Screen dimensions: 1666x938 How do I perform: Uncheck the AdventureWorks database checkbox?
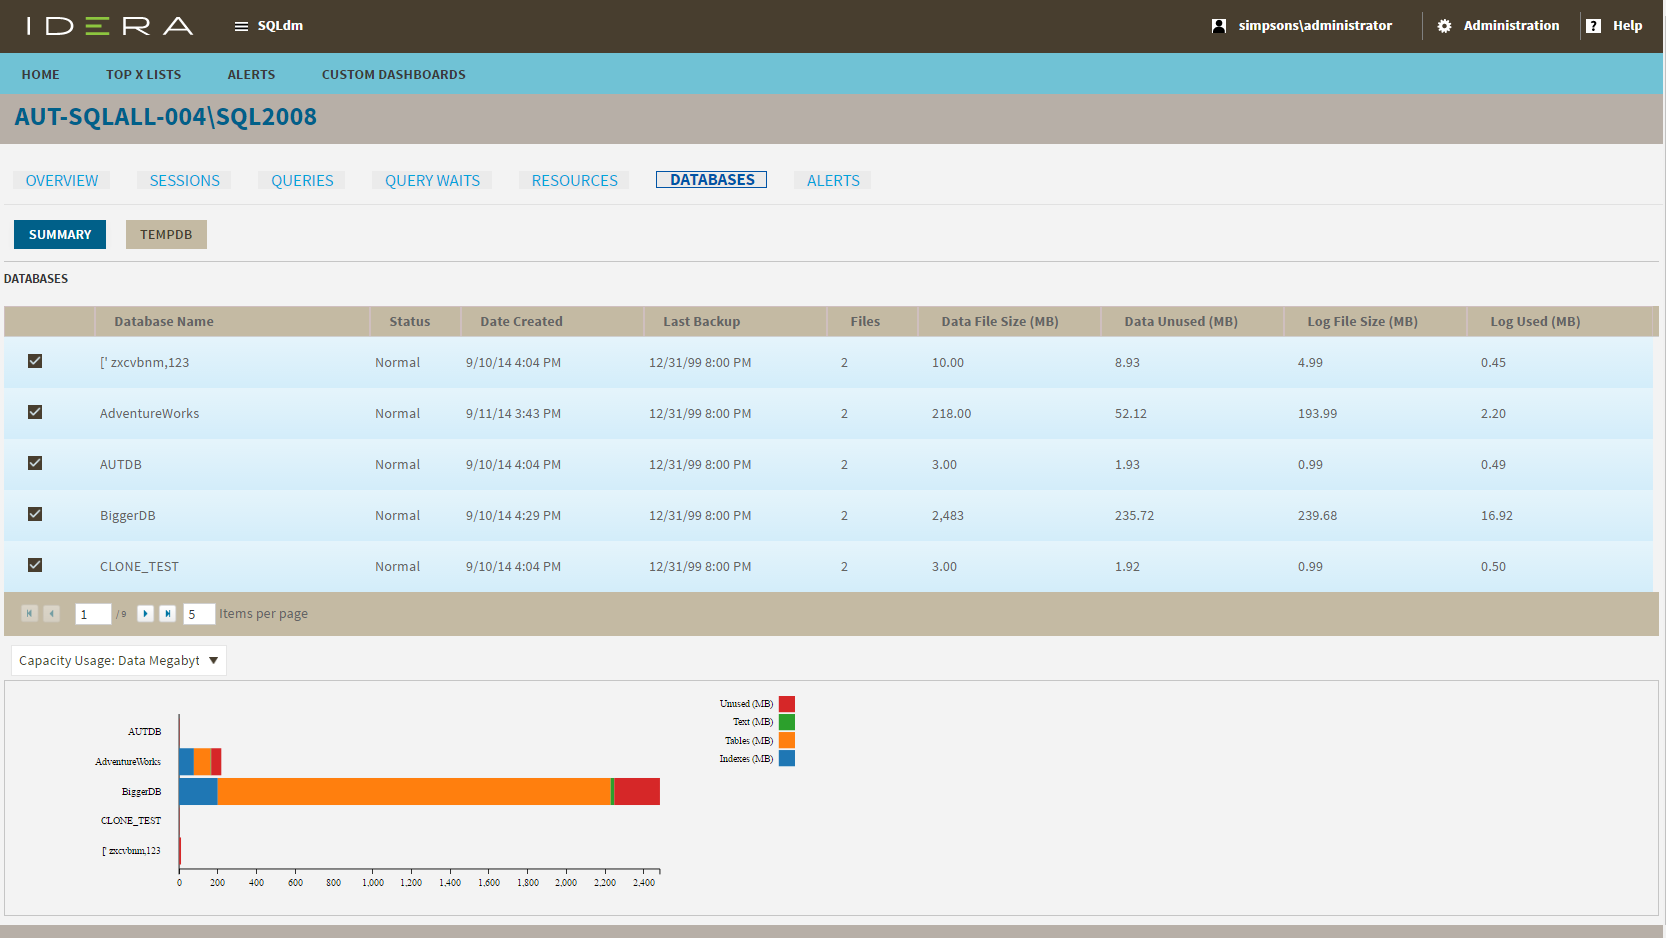click(x=35, y=412)
